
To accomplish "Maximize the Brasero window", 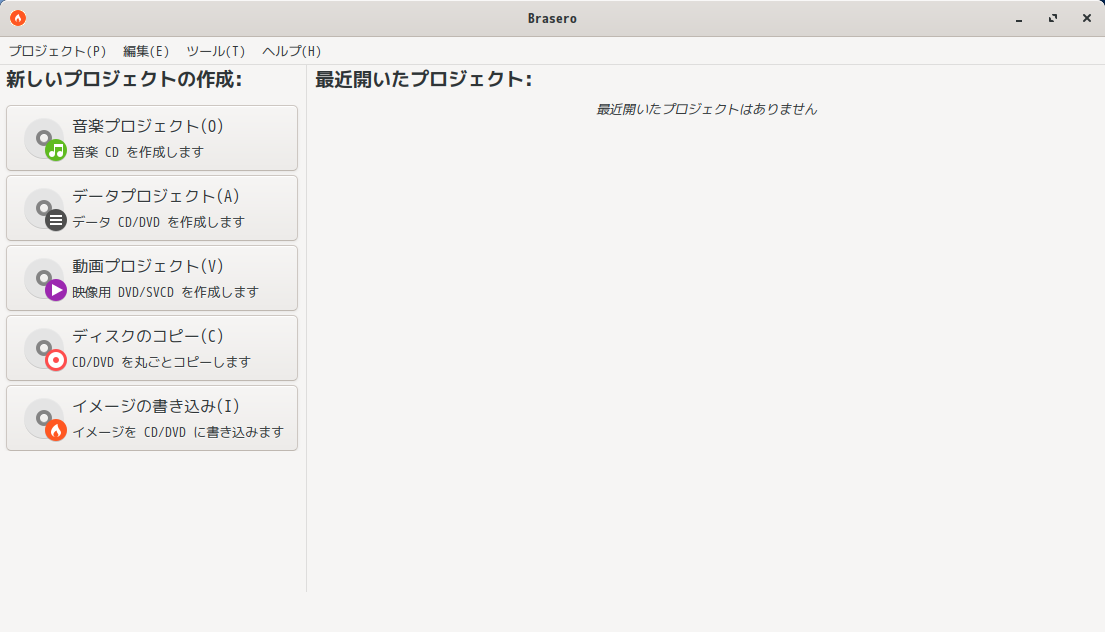I will (x=1053, y=18).
